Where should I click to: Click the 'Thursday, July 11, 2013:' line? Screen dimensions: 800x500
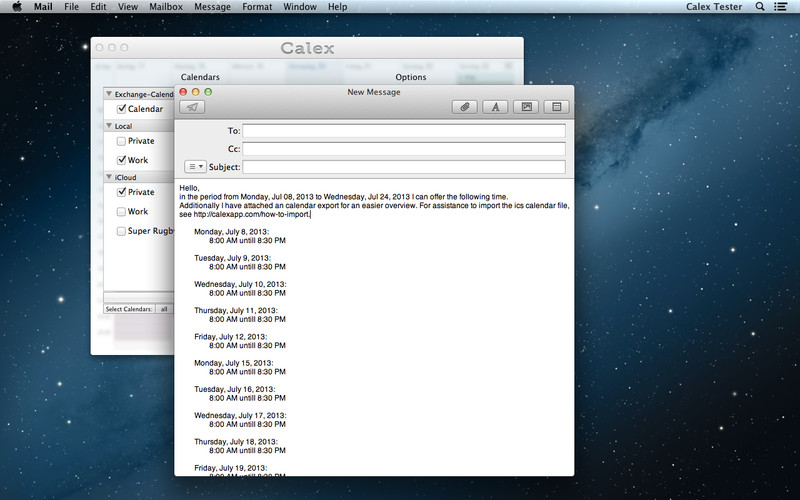pos(236,310)
